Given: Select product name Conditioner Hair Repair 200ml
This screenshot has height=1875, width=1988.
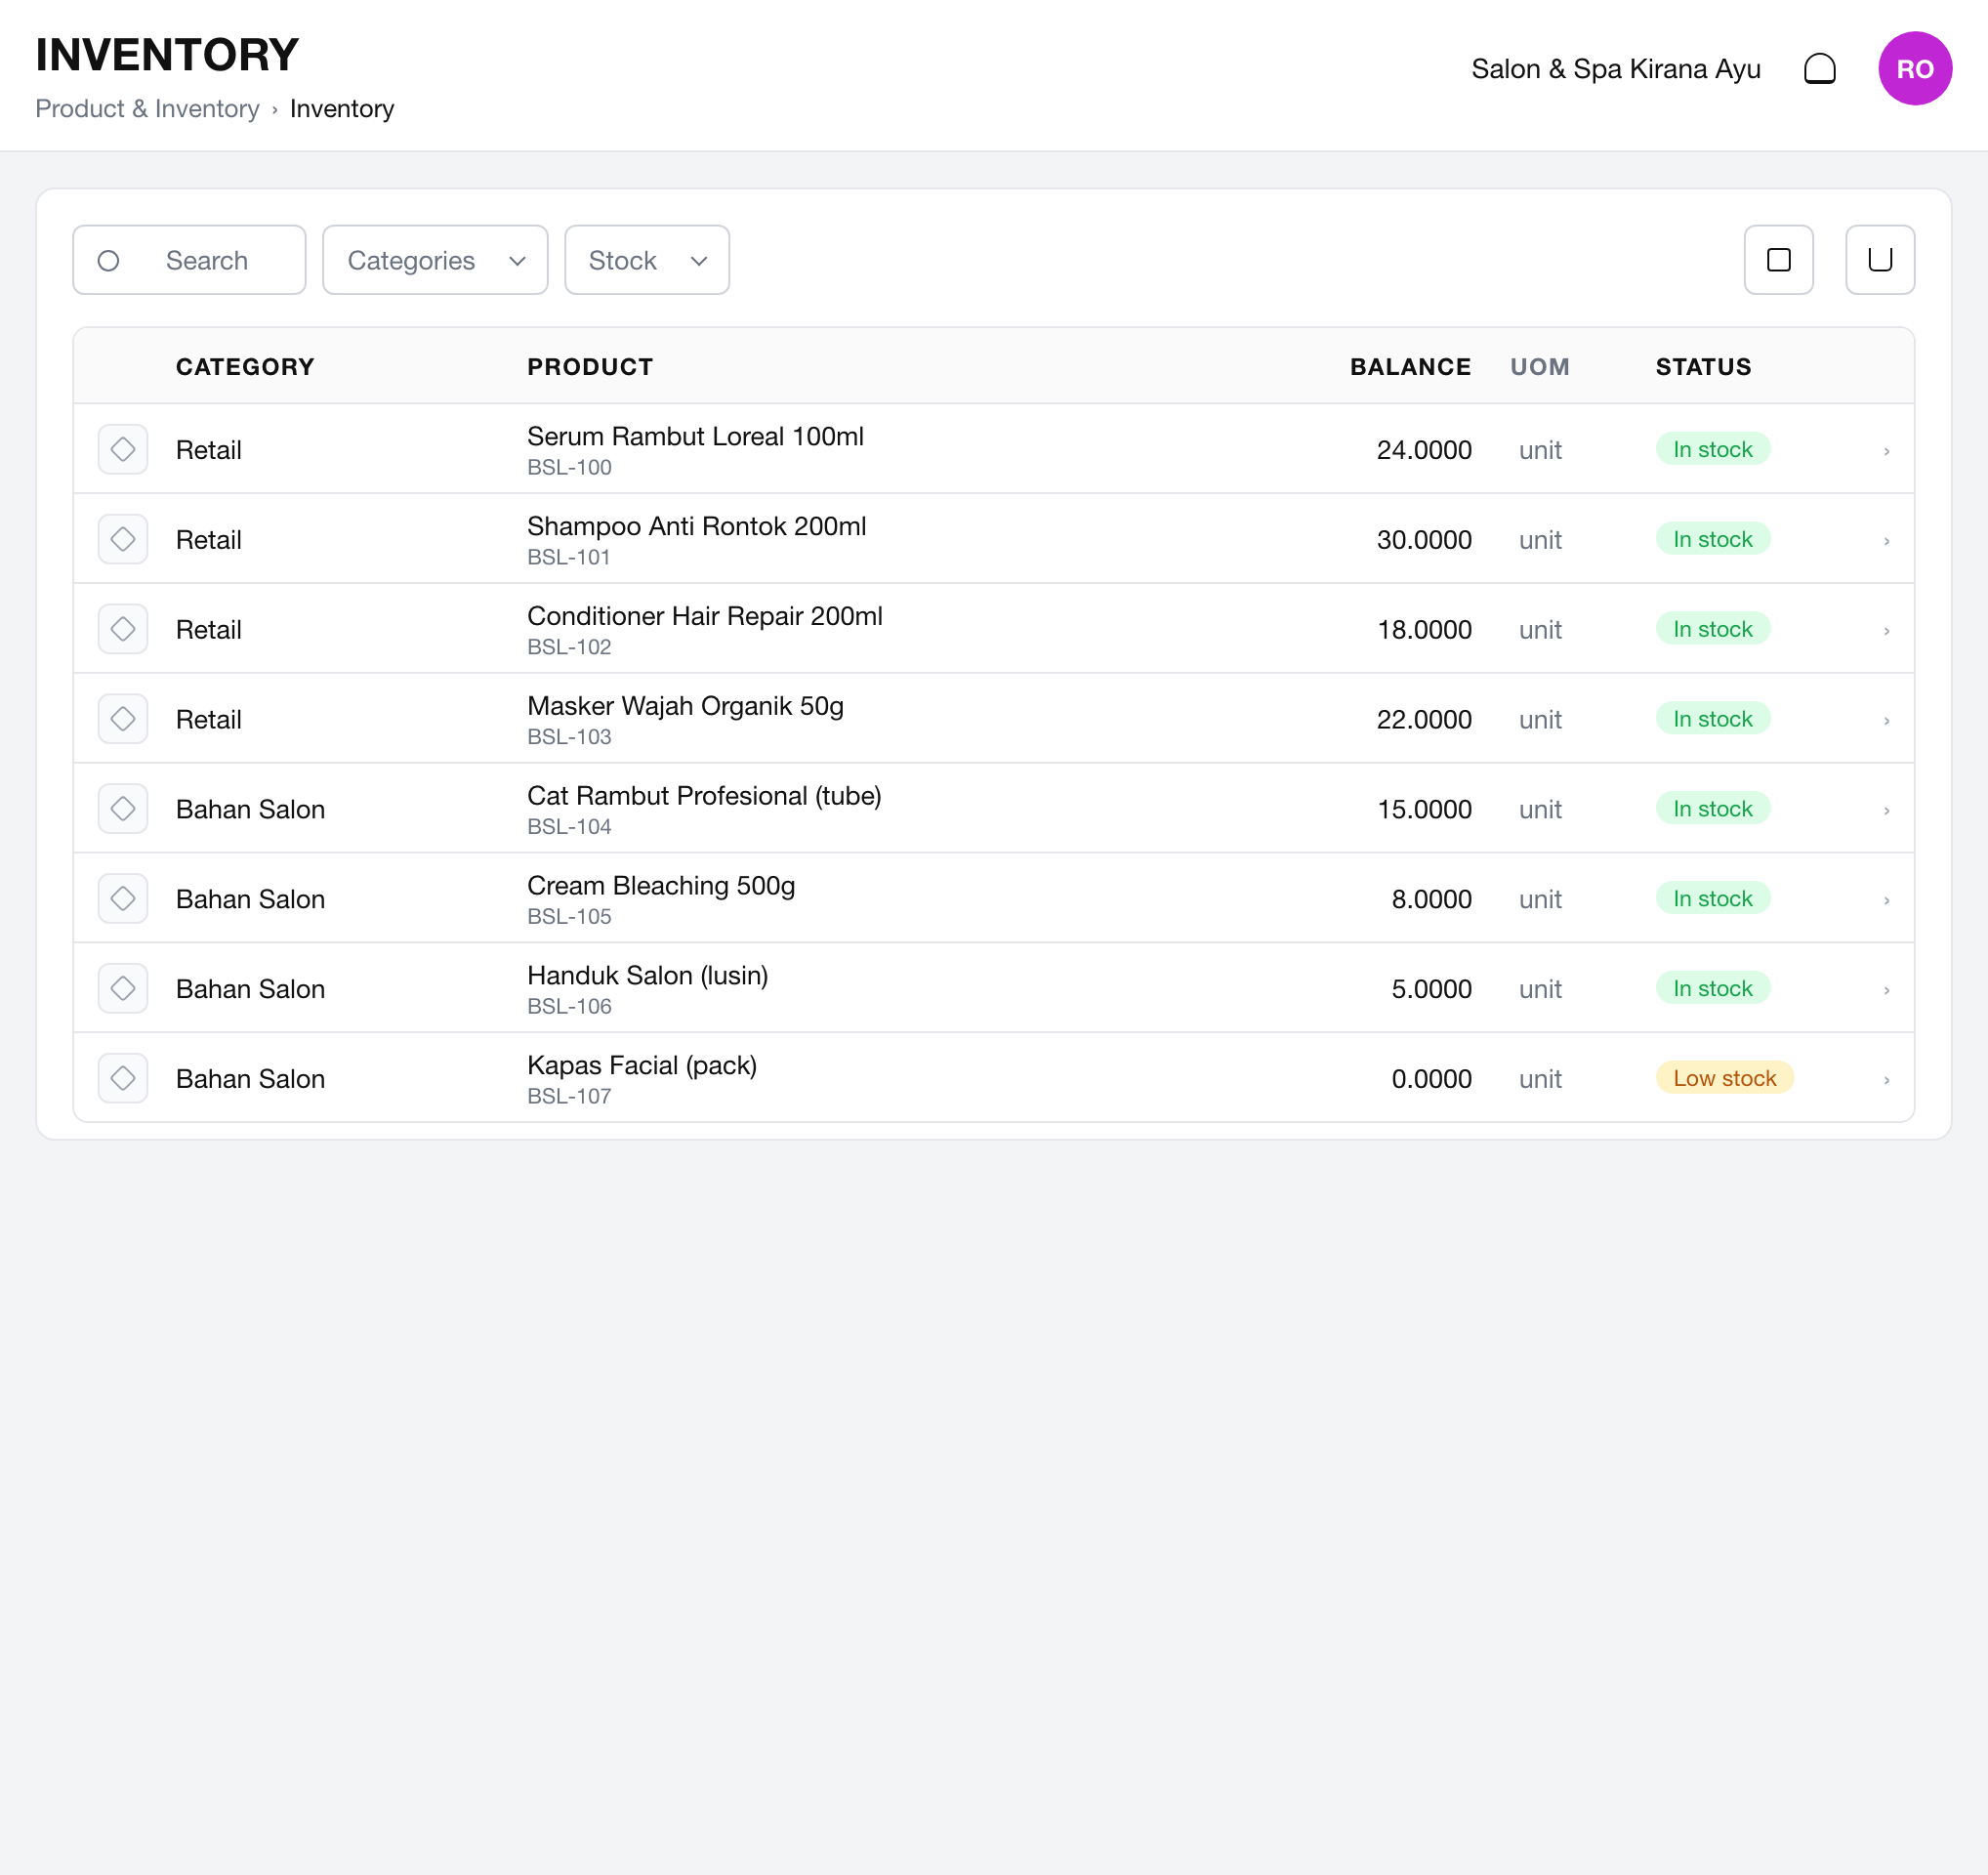Looking at the screenshot, I should (704, 616).
